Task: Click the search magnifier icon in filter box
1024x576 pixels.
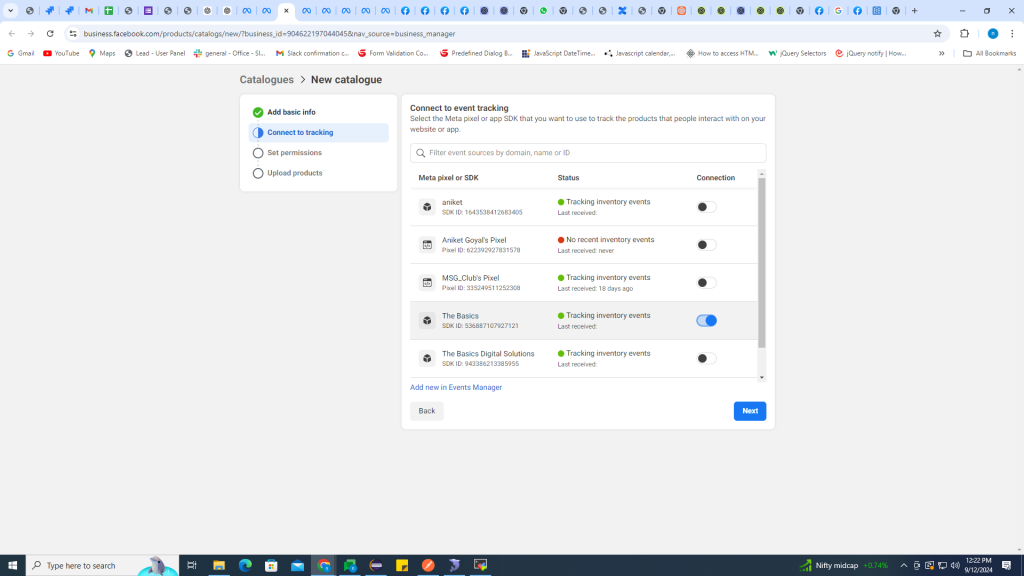Action: click(421, 154)
